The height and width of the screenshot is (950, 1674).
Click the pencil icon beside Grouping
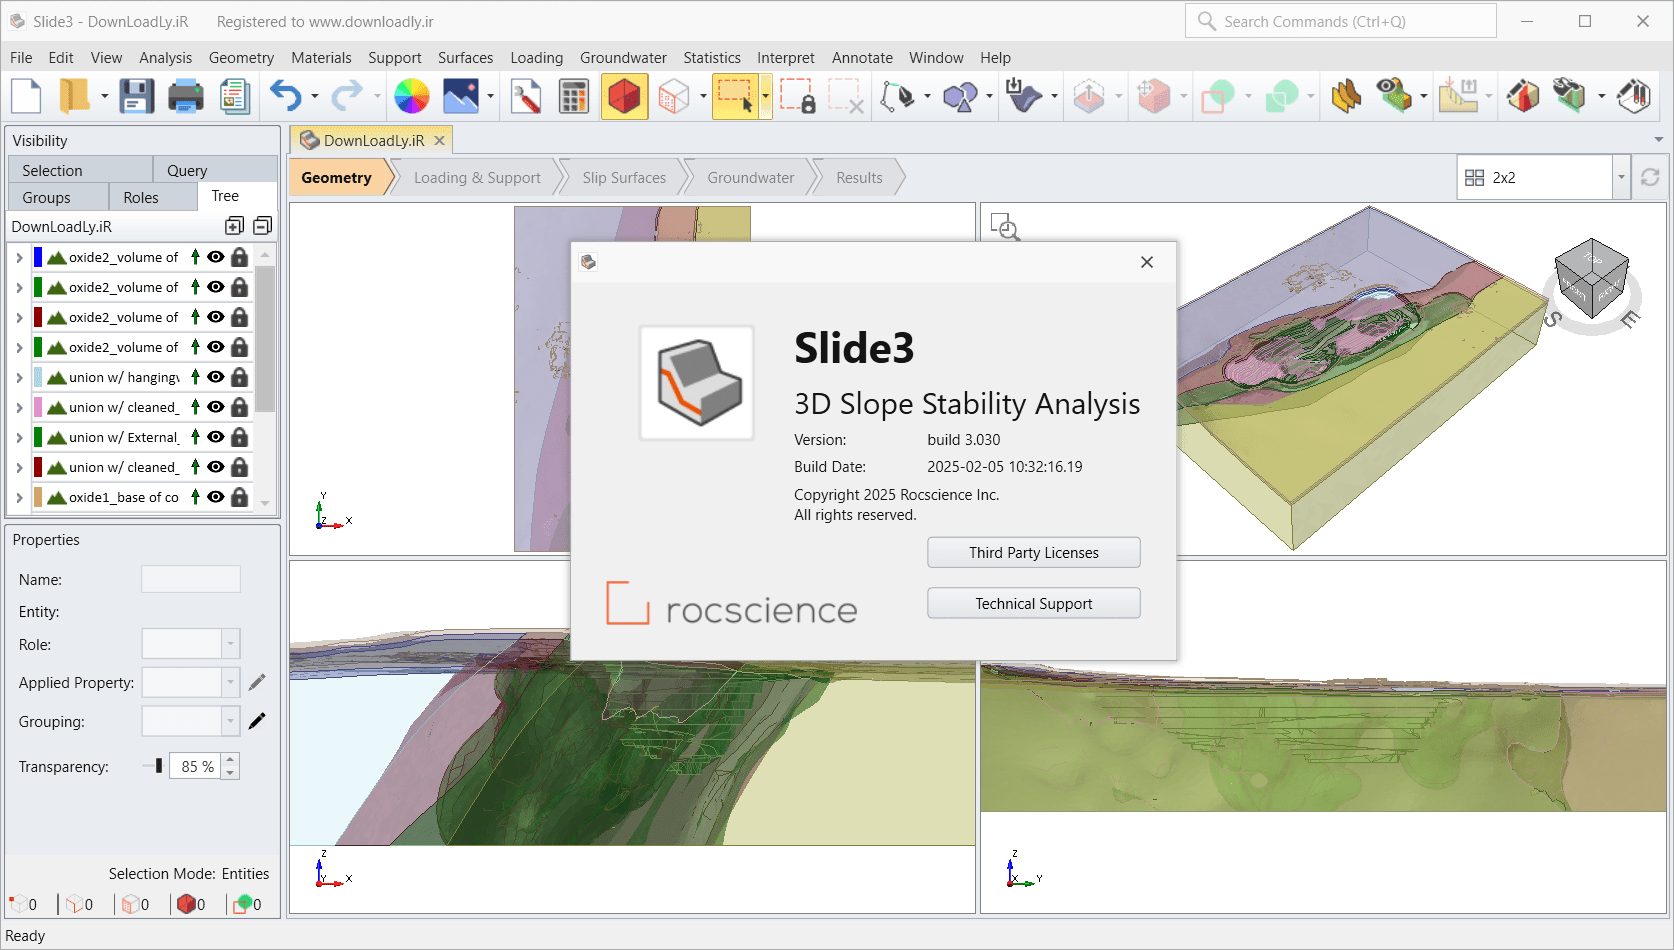point(257,721)
